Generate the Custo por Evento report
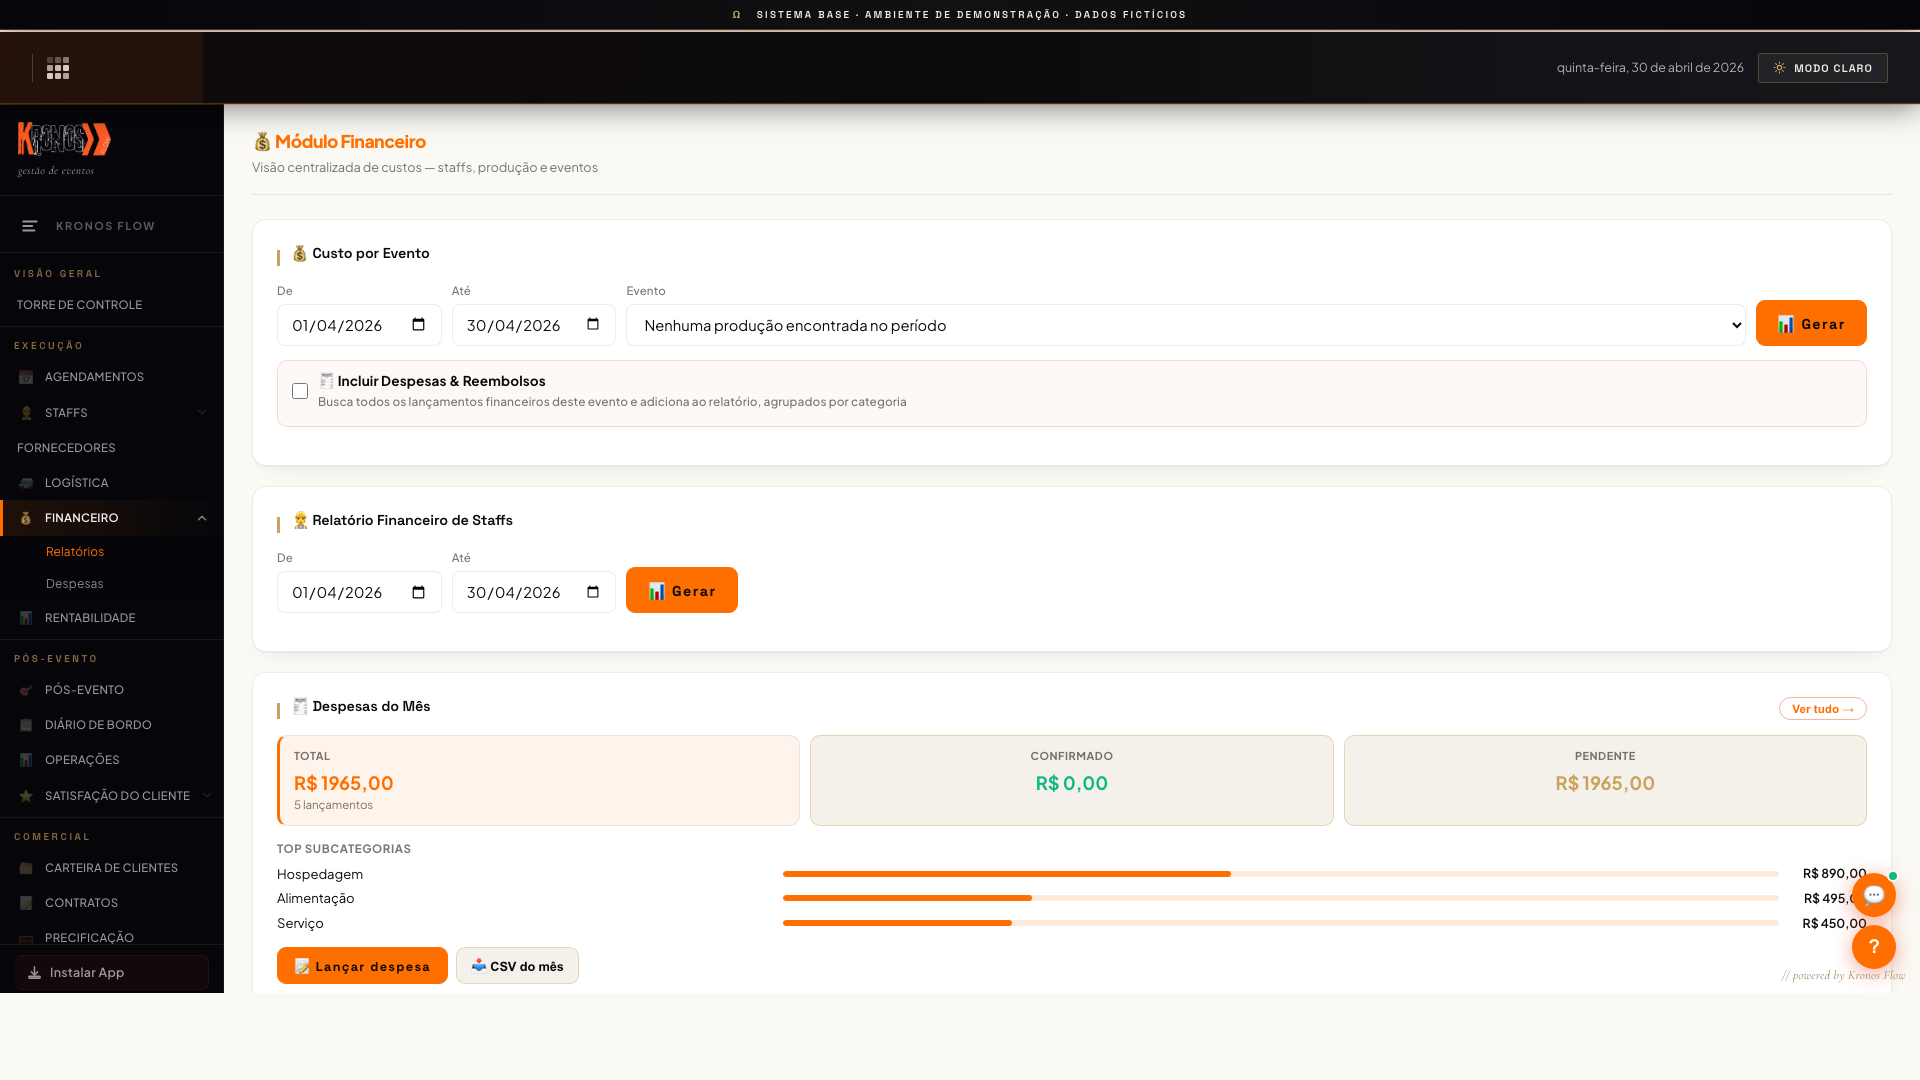Image resolution: width=1920 pixels, height=1080 pixels. pyautogui.click(x=1811, y=323)
